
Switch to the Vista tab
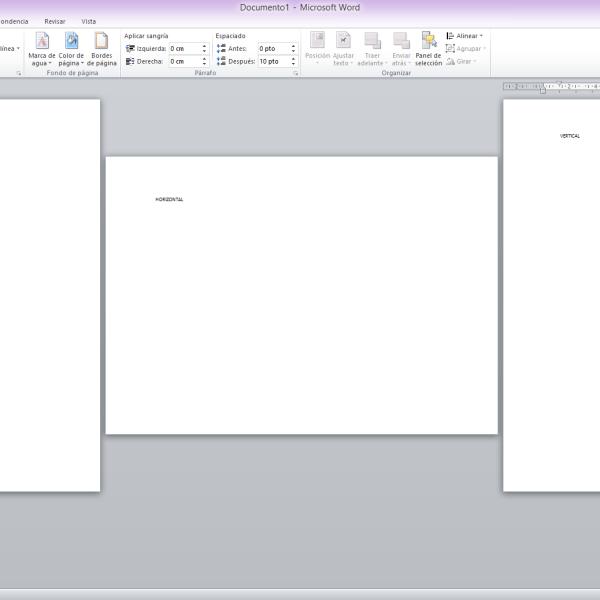(x=88, y=21)
